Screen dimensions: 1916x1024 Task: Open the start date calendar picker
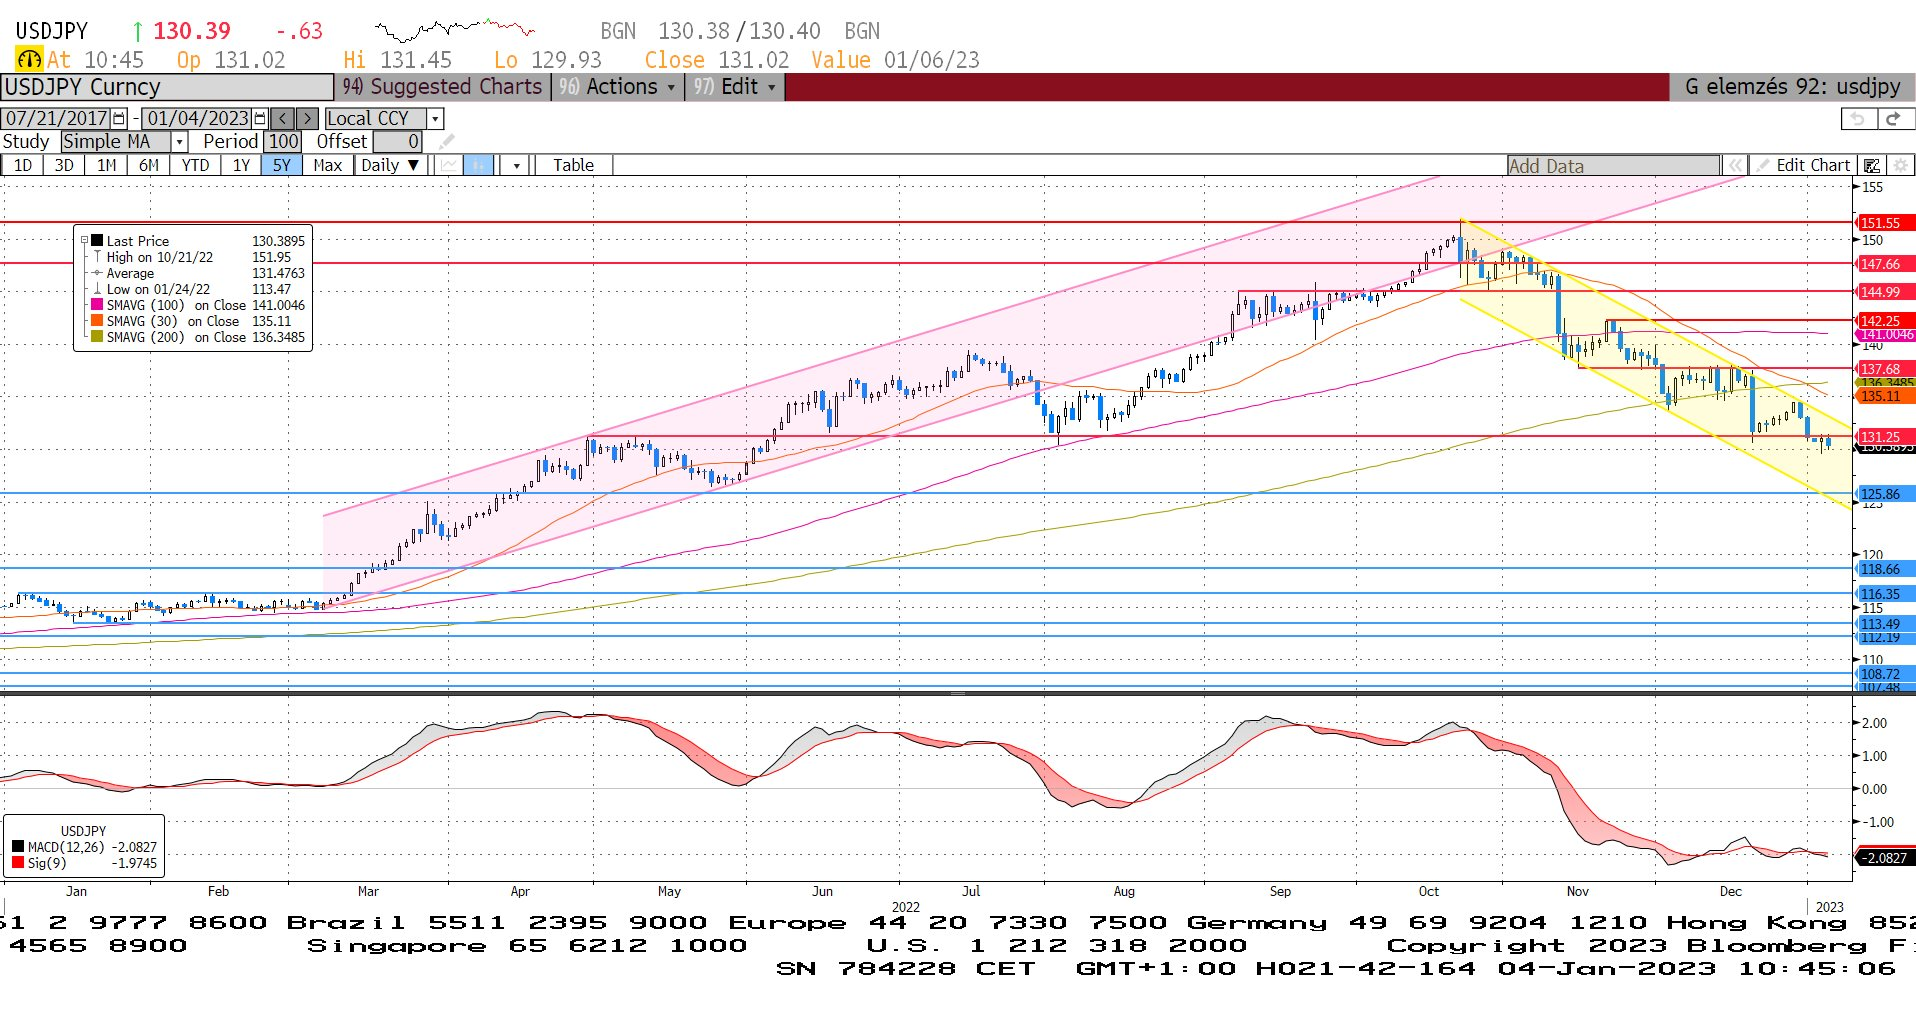click(120, 118)
